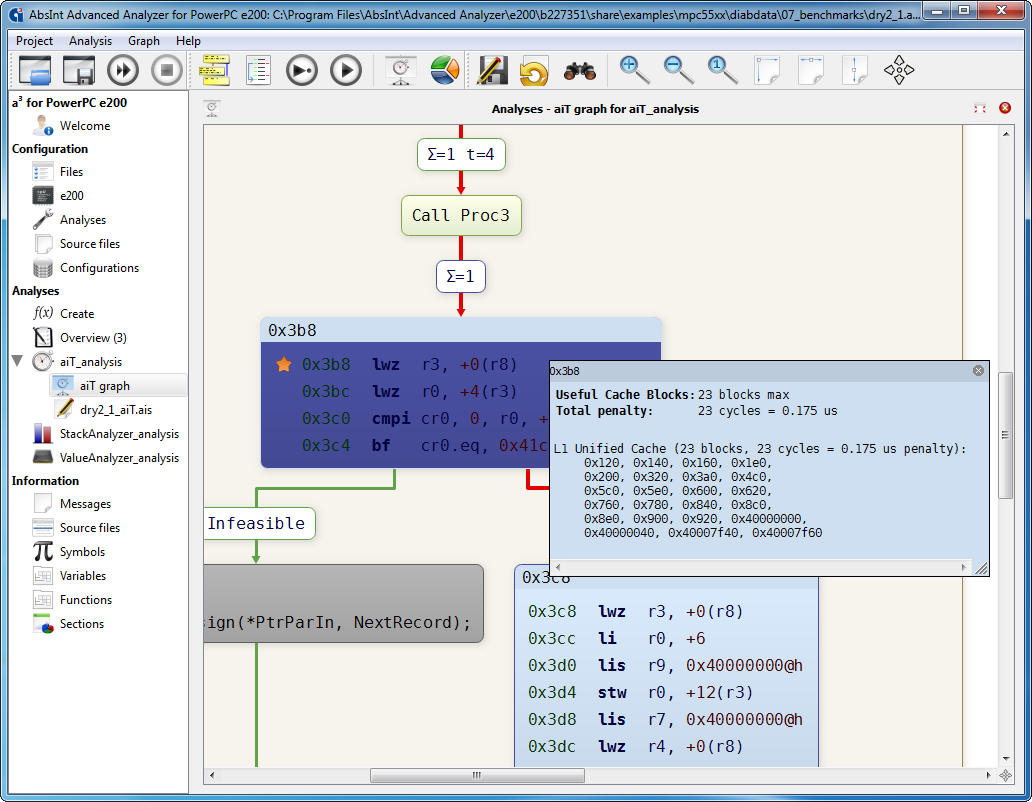Screen dimensions: 1032x802
Task: Click the popup's scroll right arrow
Action: point(964,567)
